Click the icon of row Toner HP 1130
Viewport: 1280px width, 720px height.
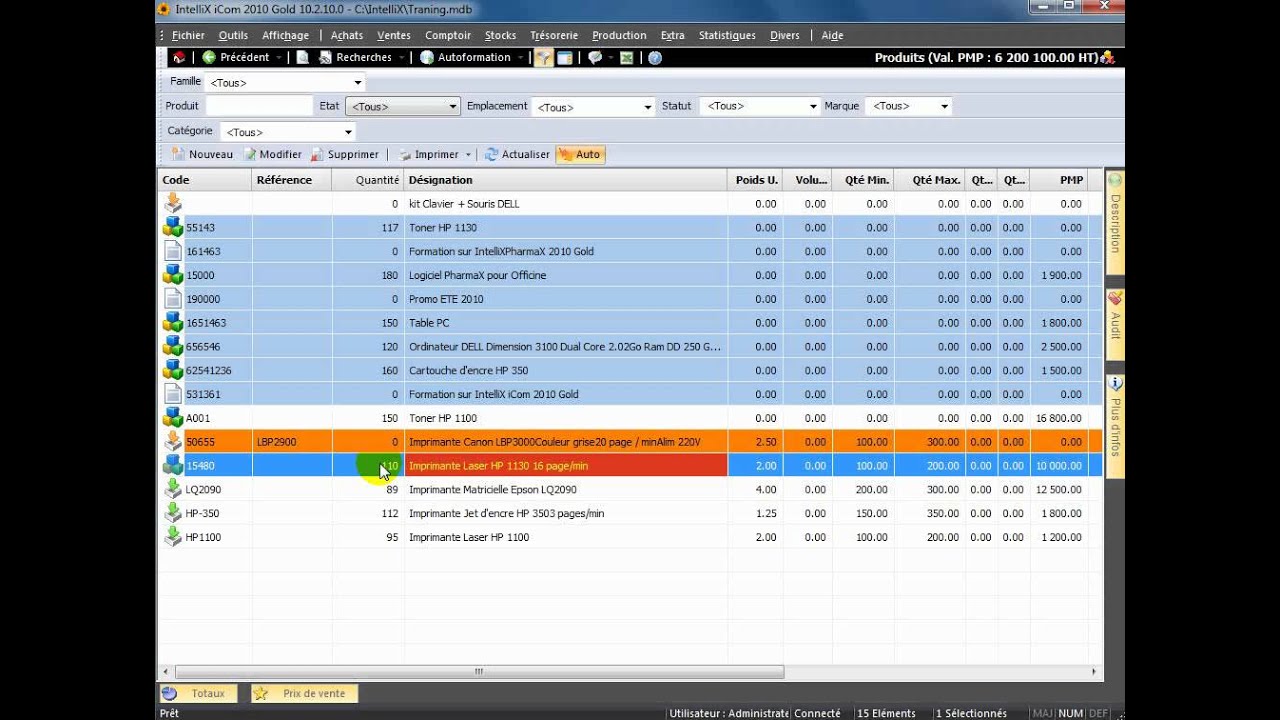click(173, 227)
